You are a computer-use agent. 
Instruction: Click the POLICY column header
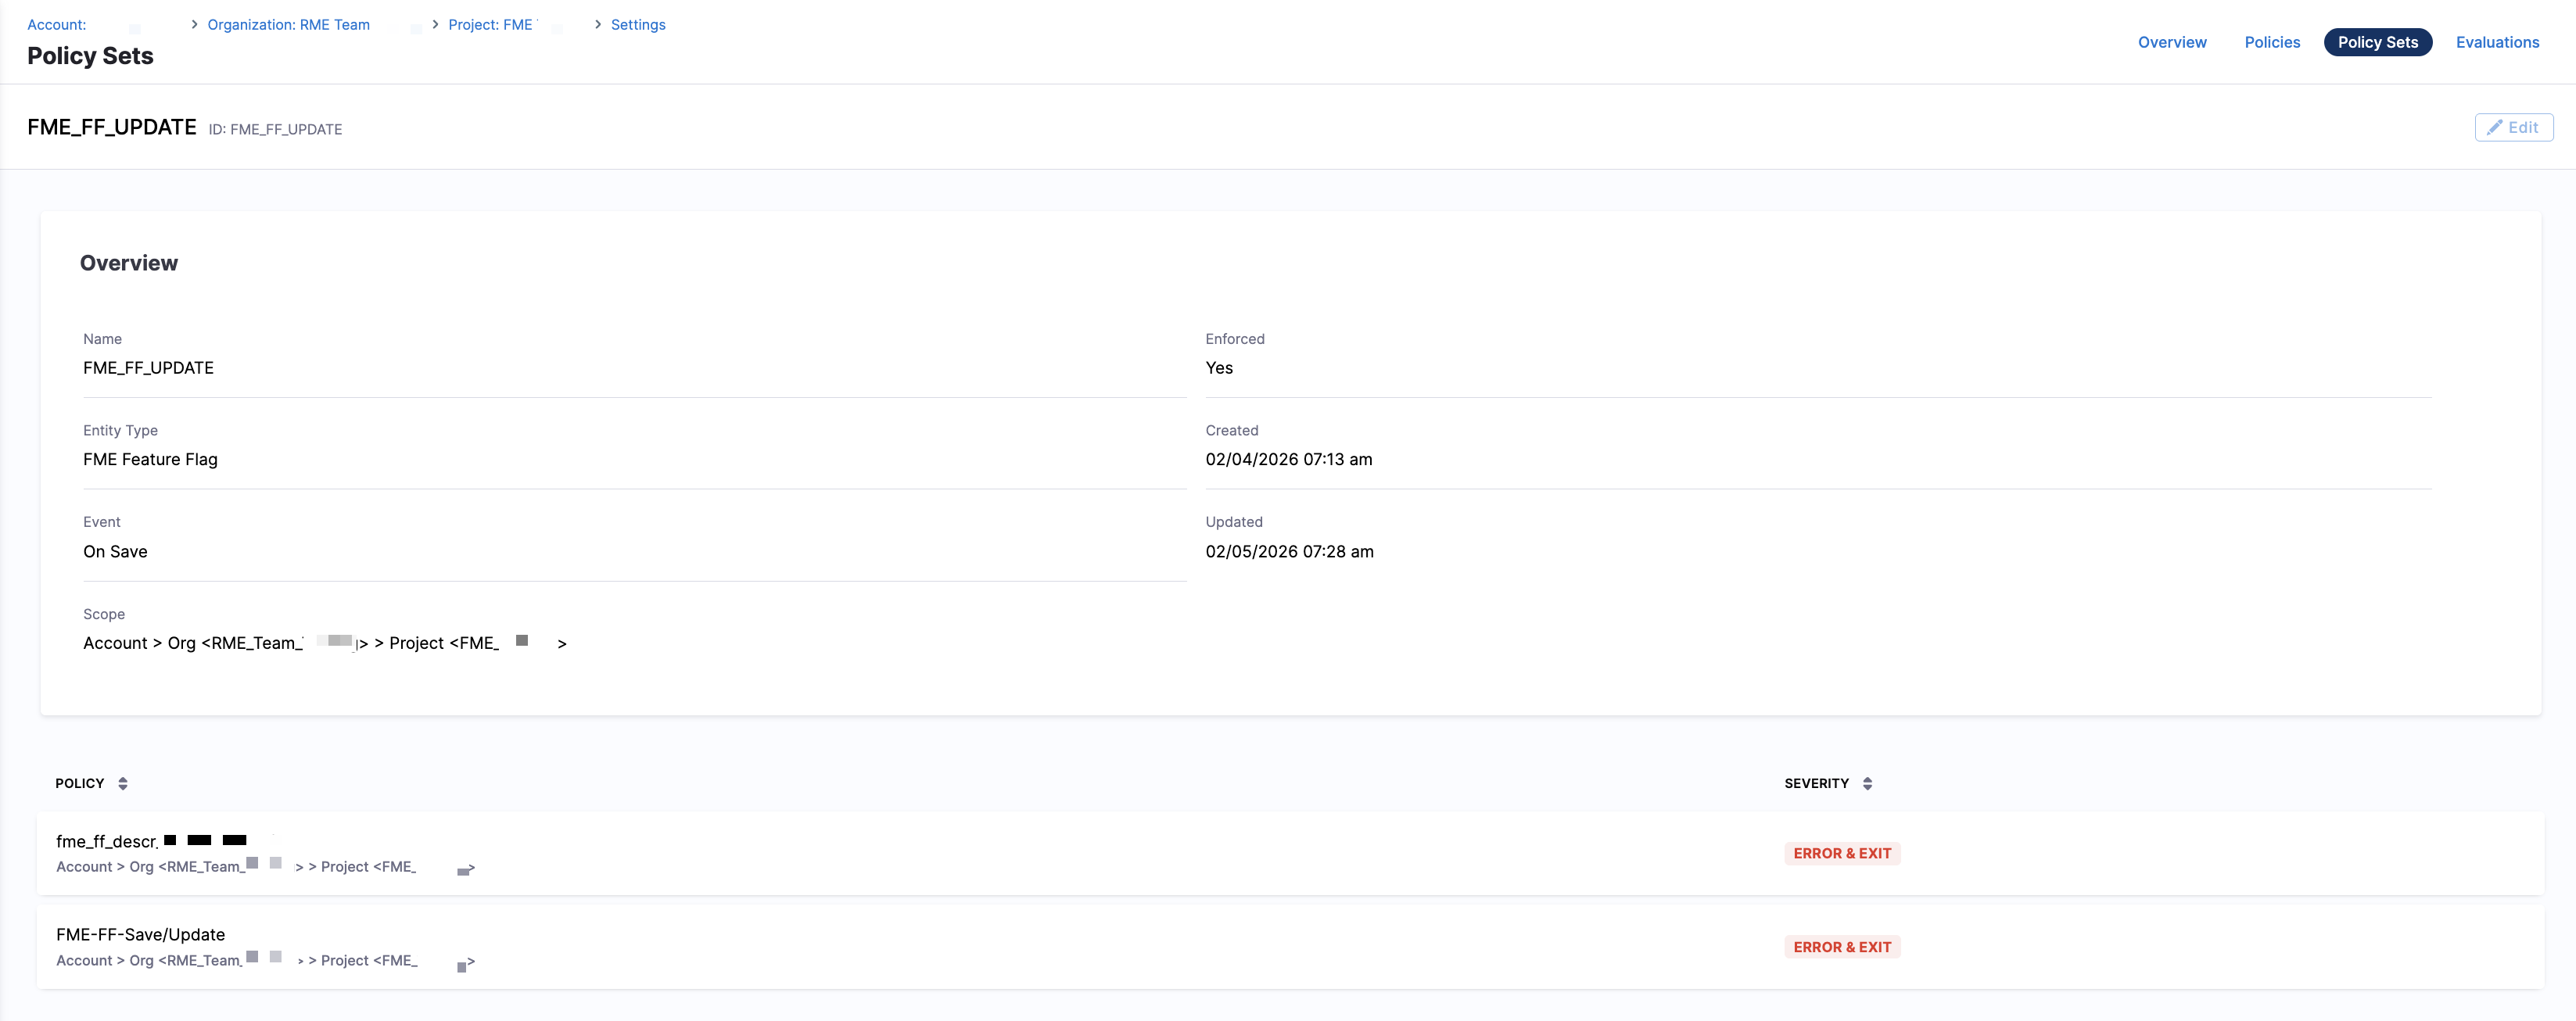coord(80,783)
